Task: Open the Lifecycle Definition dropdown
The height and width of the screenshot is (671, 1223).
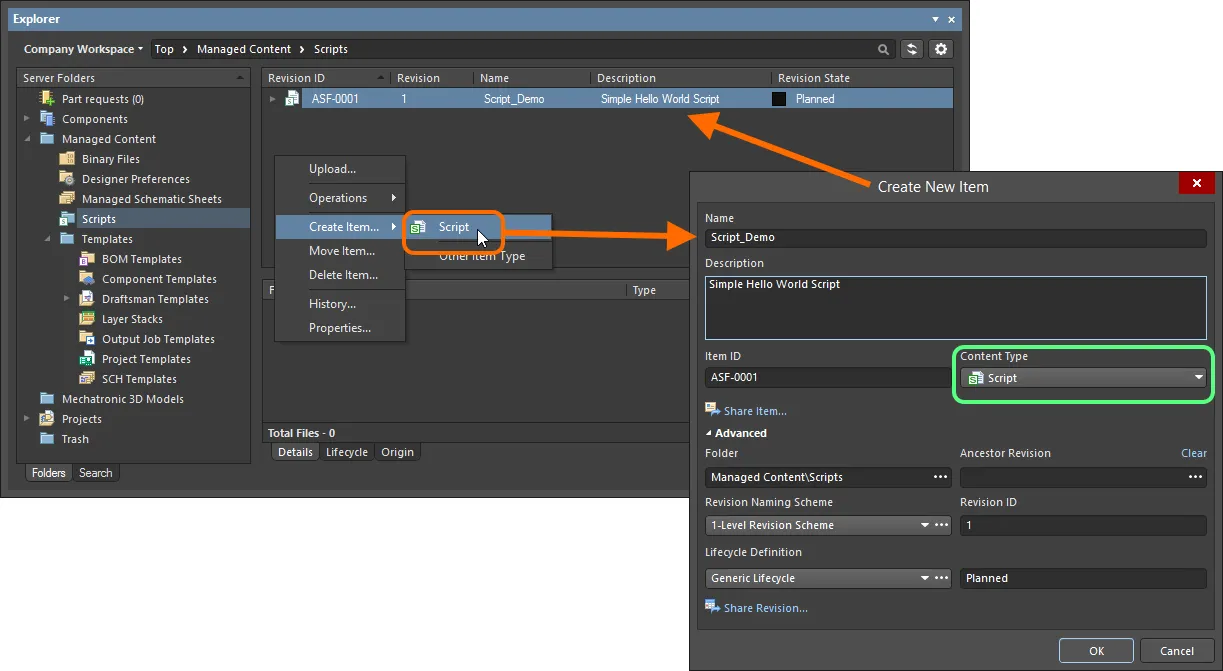Action: pyautogui.click(x=924, y=578)
